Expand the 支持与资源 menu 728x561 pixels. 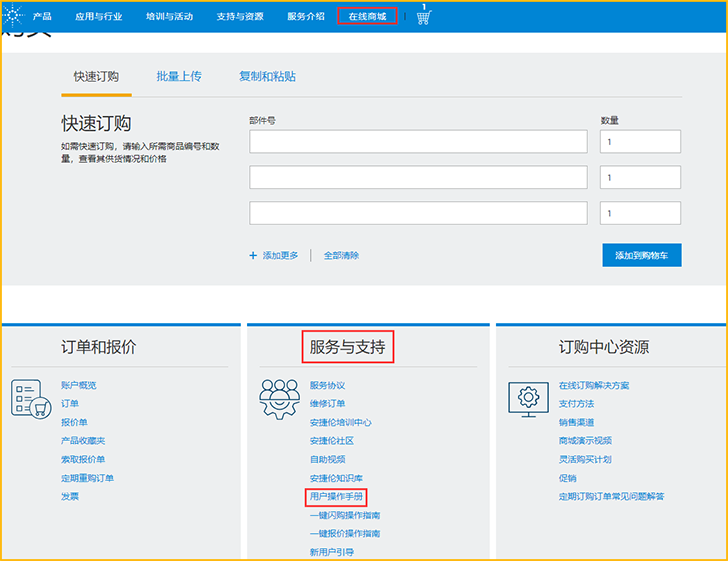[240, 17]
